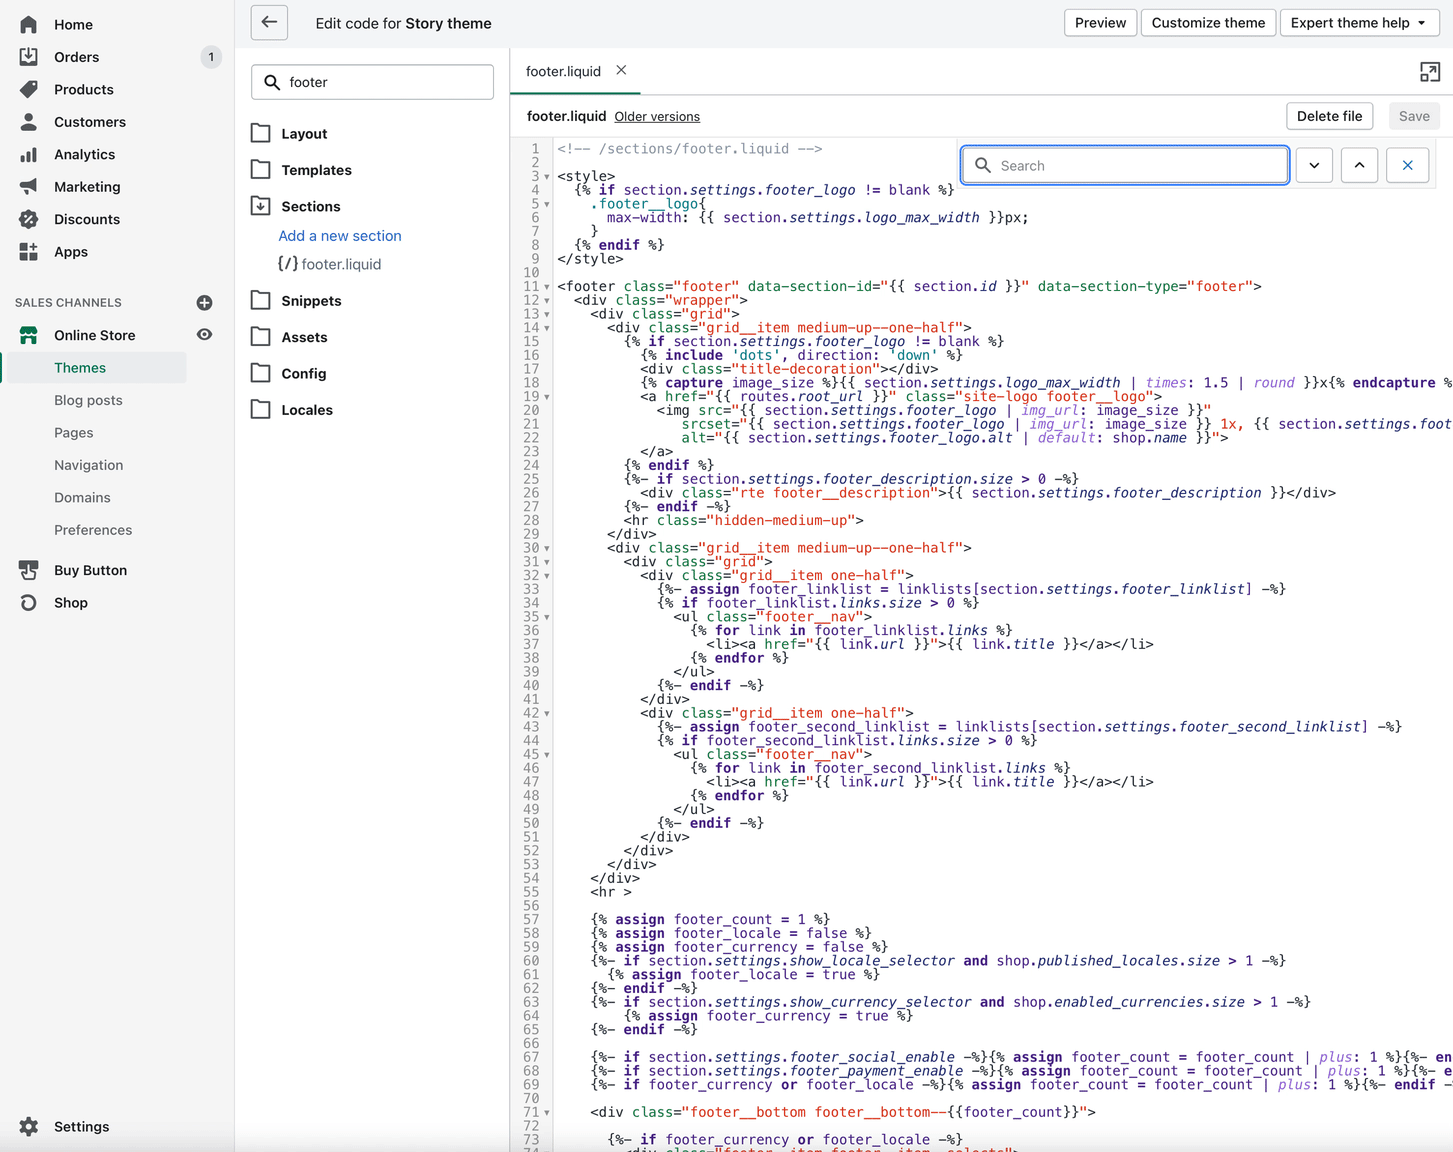Open Analytics via bar chart icon
The width and height of the screenshot is (1453, 1152).
[x=29, y=154]
